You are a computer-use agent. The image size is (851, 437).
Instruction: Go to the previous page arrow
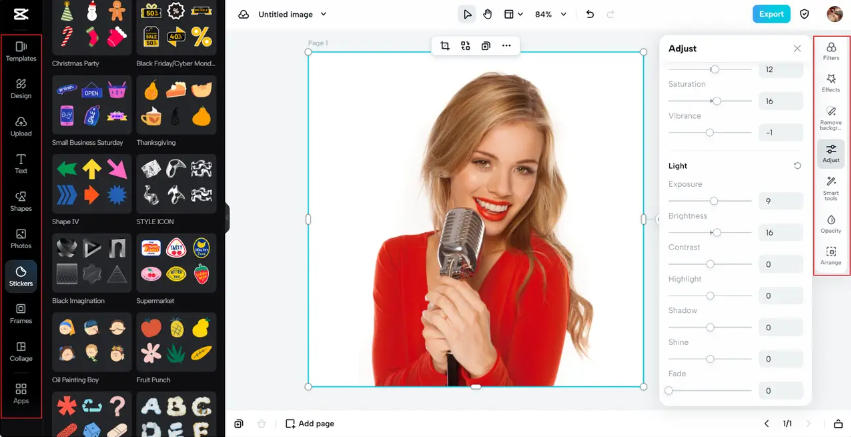point(767,423)
